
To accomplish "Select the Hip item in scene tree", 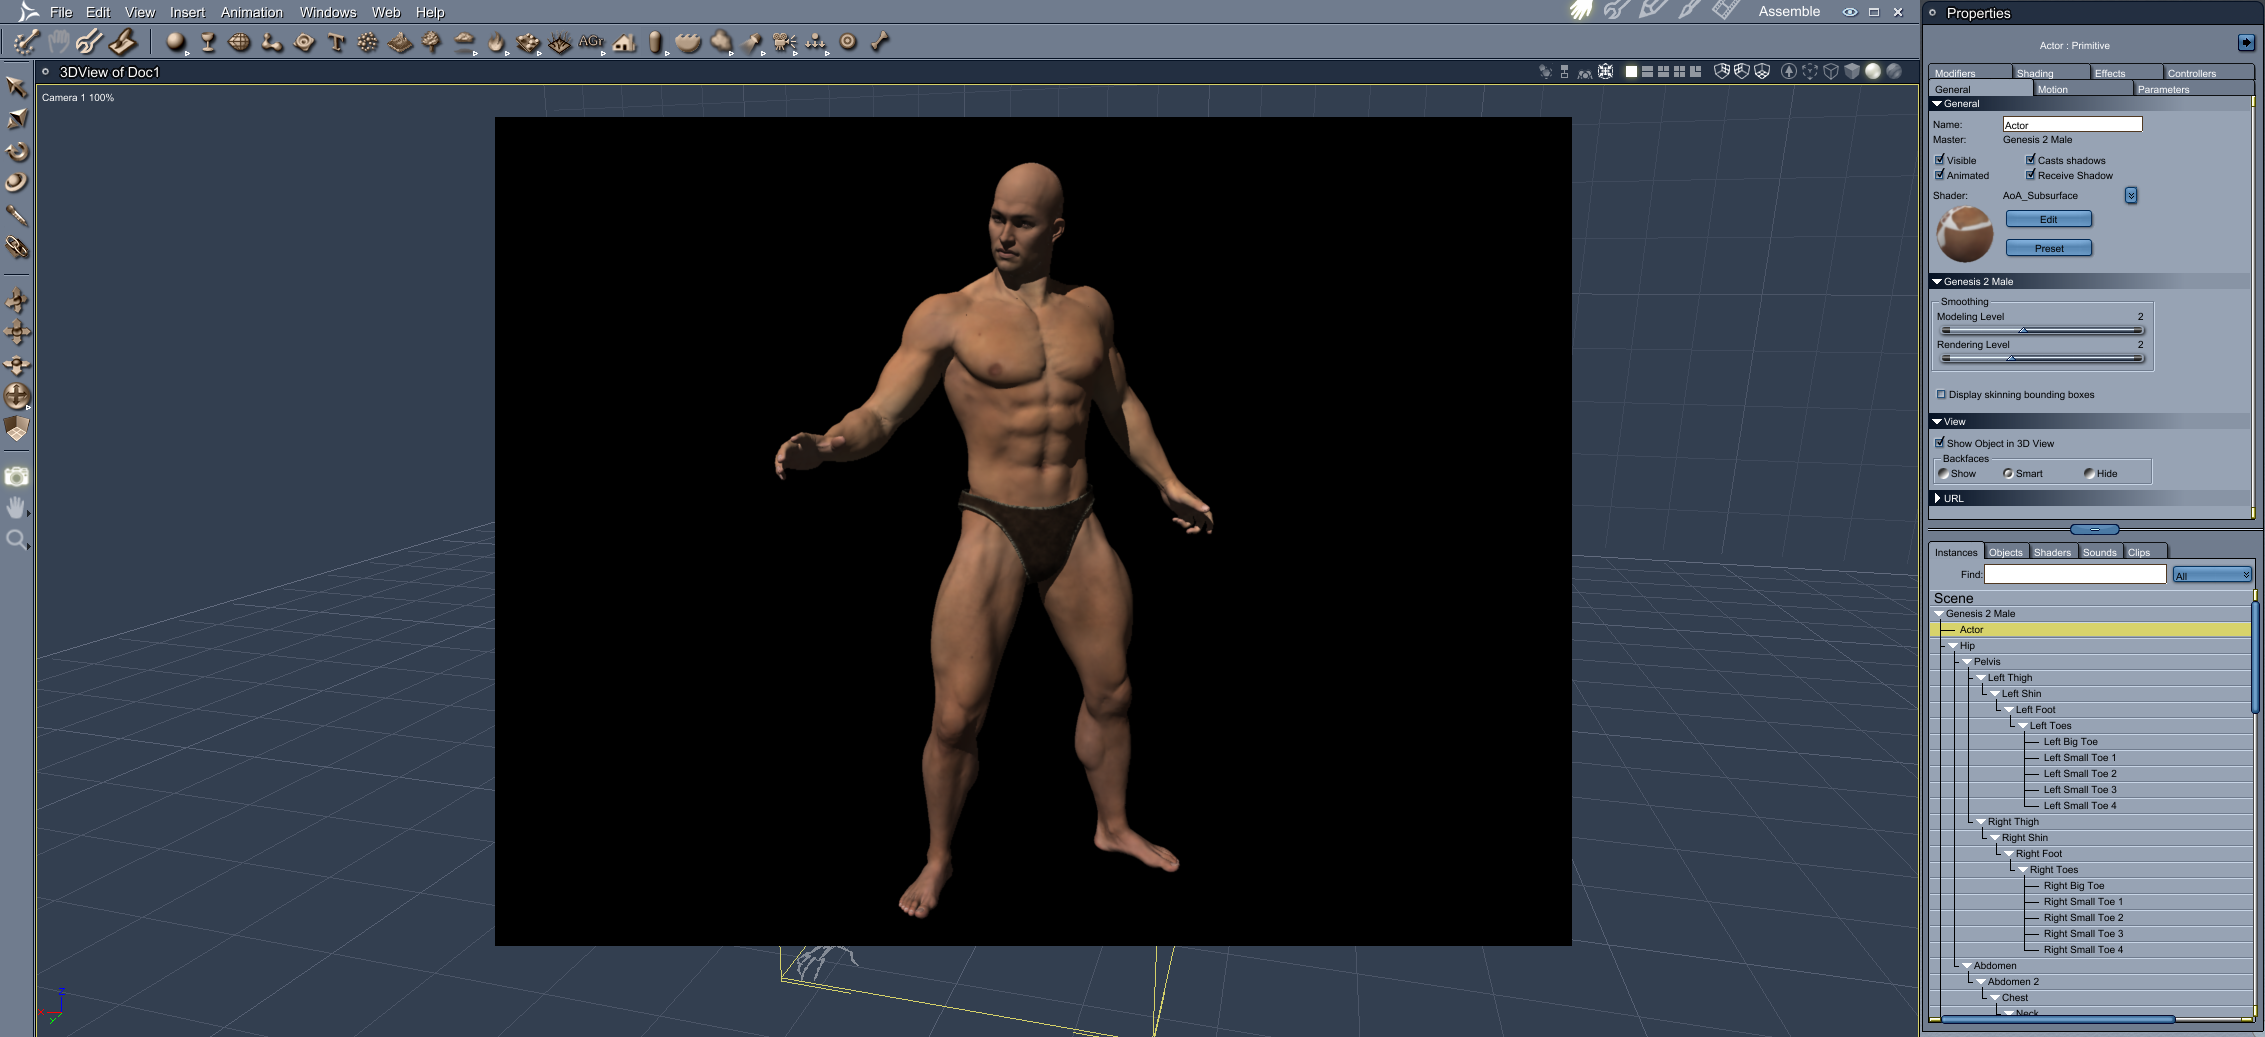I will pyautogui.click(x=1967, y=646).
